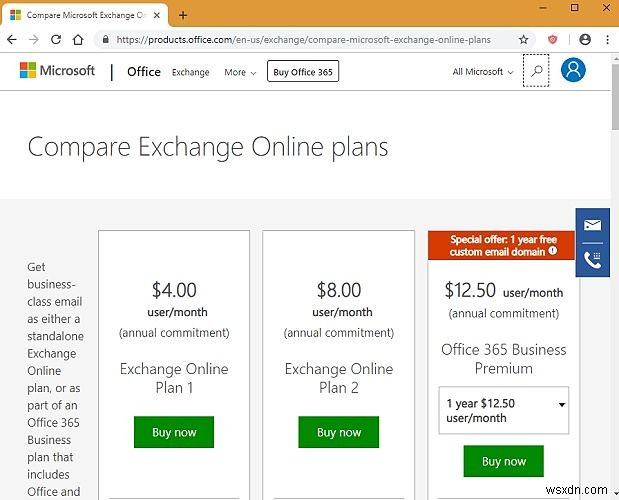This screenshot has width=619, height=500.
Task: Expand the More navigation menu
Action: [x=240, y=73]
